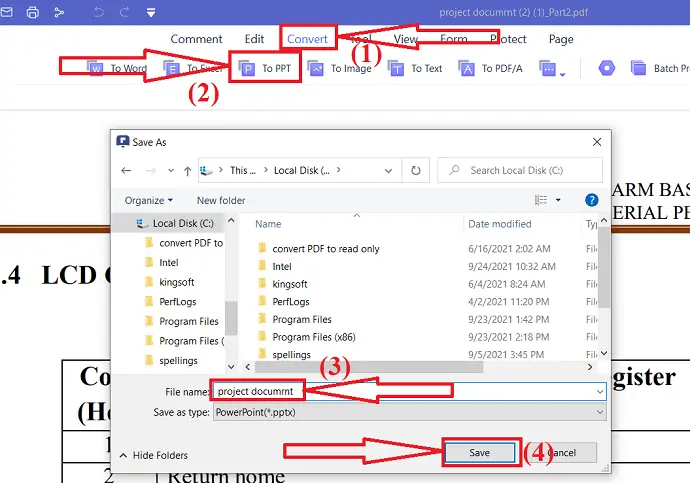Screen dimensions: 690x483
Task: Click the horizontal scrollbar of file list
Action: pyautogui.click(x=369, y=367)
